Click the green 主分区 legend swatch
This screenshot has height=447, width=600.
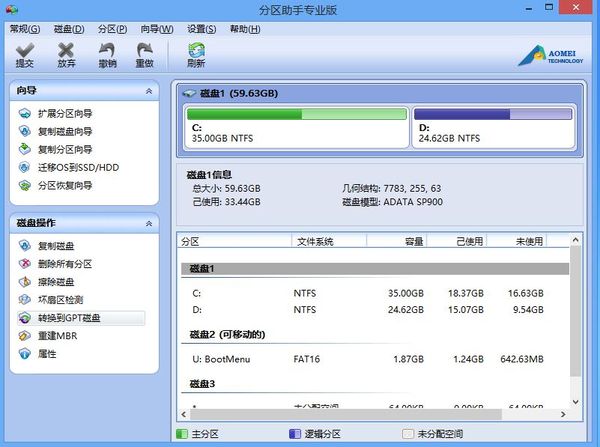click(x=182, y=434)
